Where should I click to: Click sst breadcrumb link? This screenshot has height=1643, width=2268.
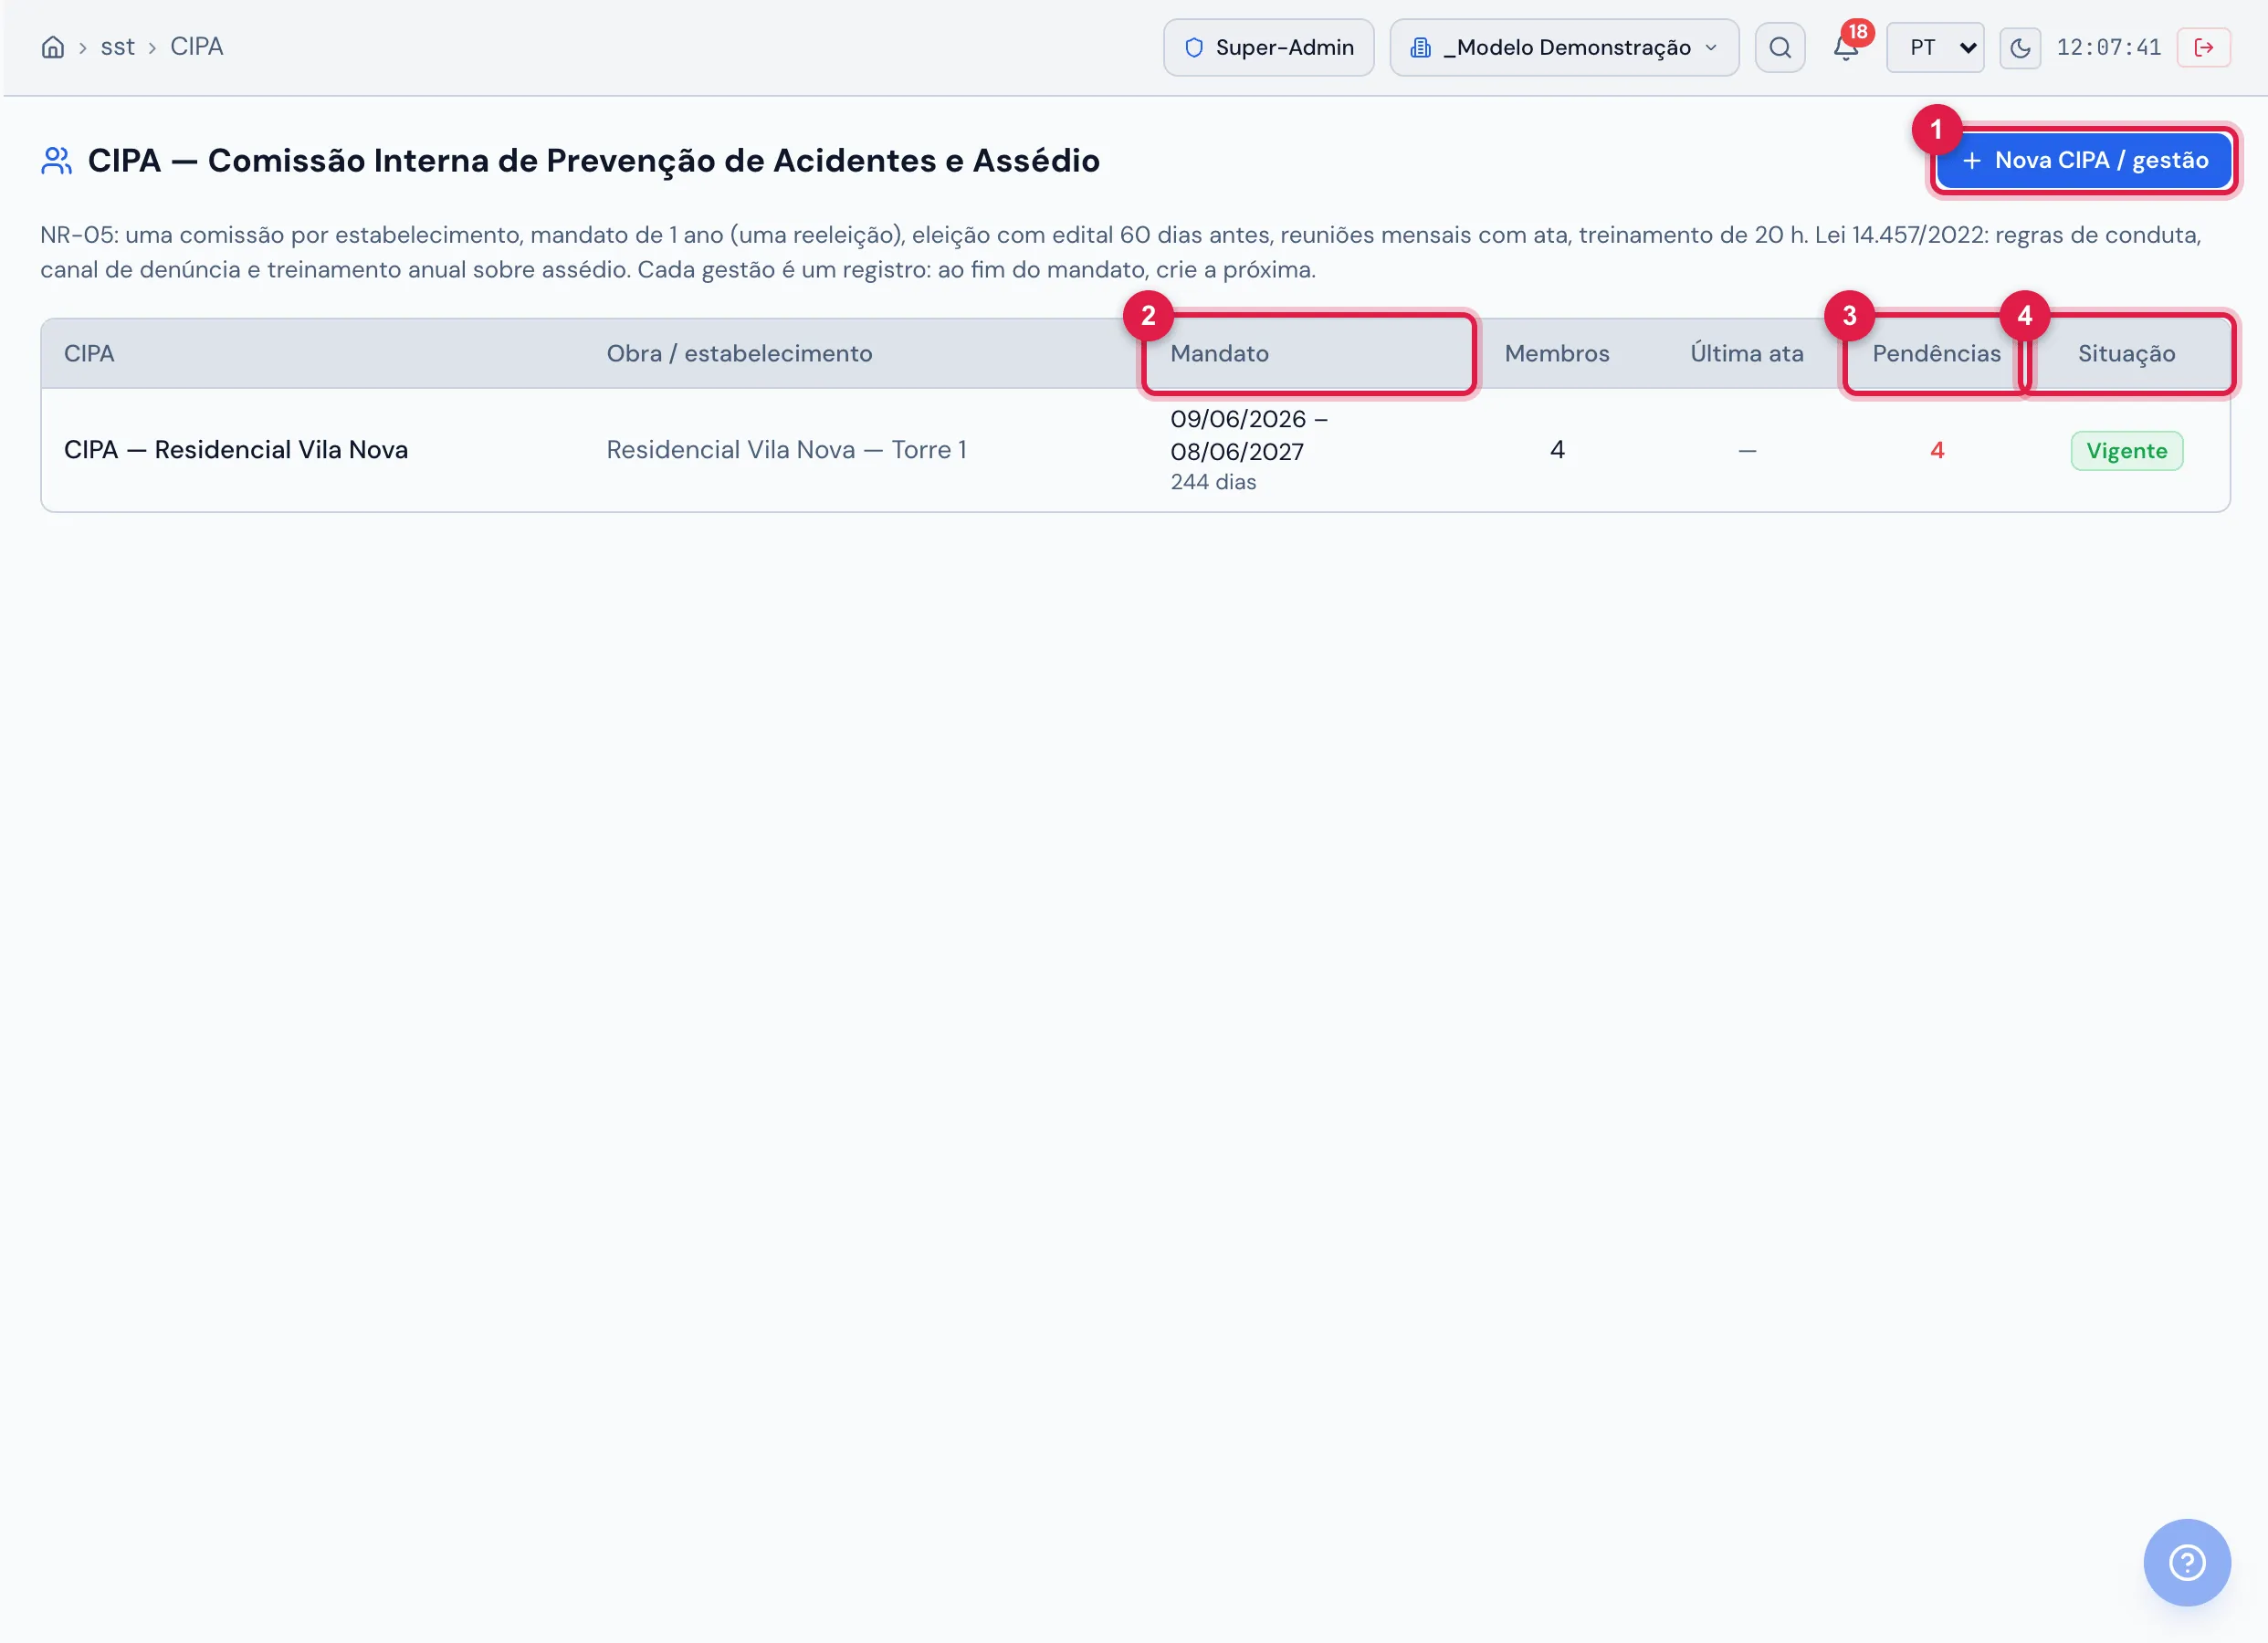click(x=117, y=47)
